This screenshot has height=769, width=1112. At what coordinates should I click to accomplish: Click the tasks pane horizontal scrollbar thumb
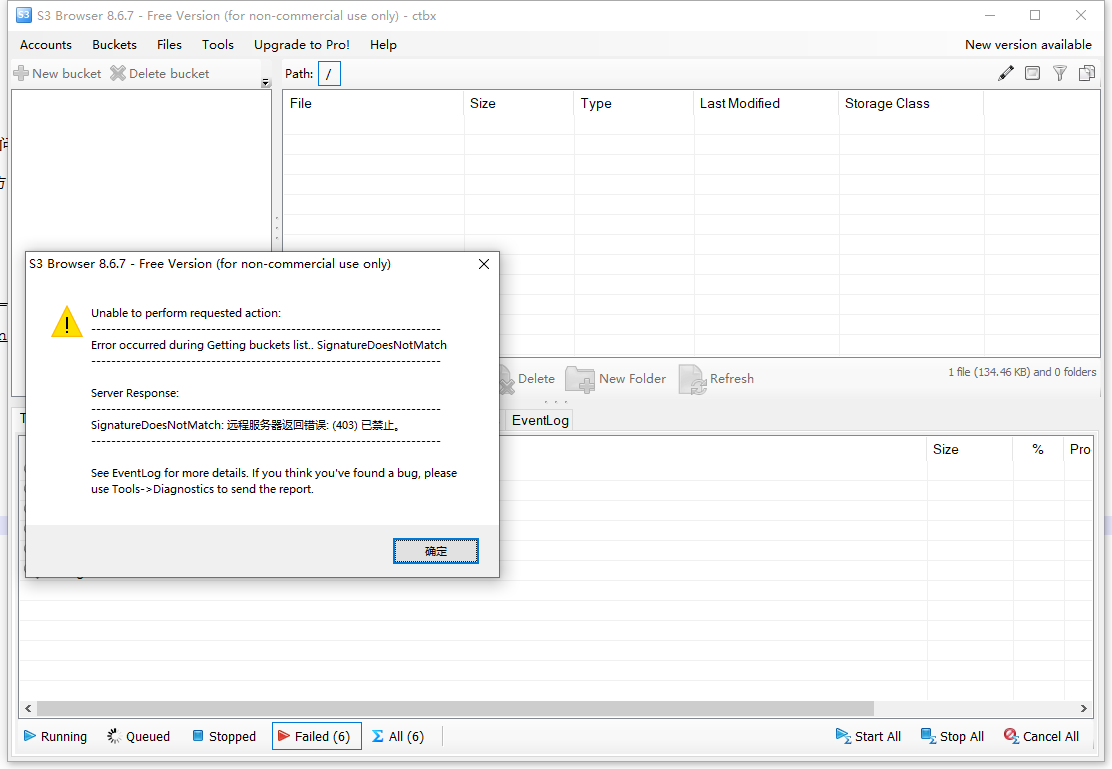(x=455, y=708)
